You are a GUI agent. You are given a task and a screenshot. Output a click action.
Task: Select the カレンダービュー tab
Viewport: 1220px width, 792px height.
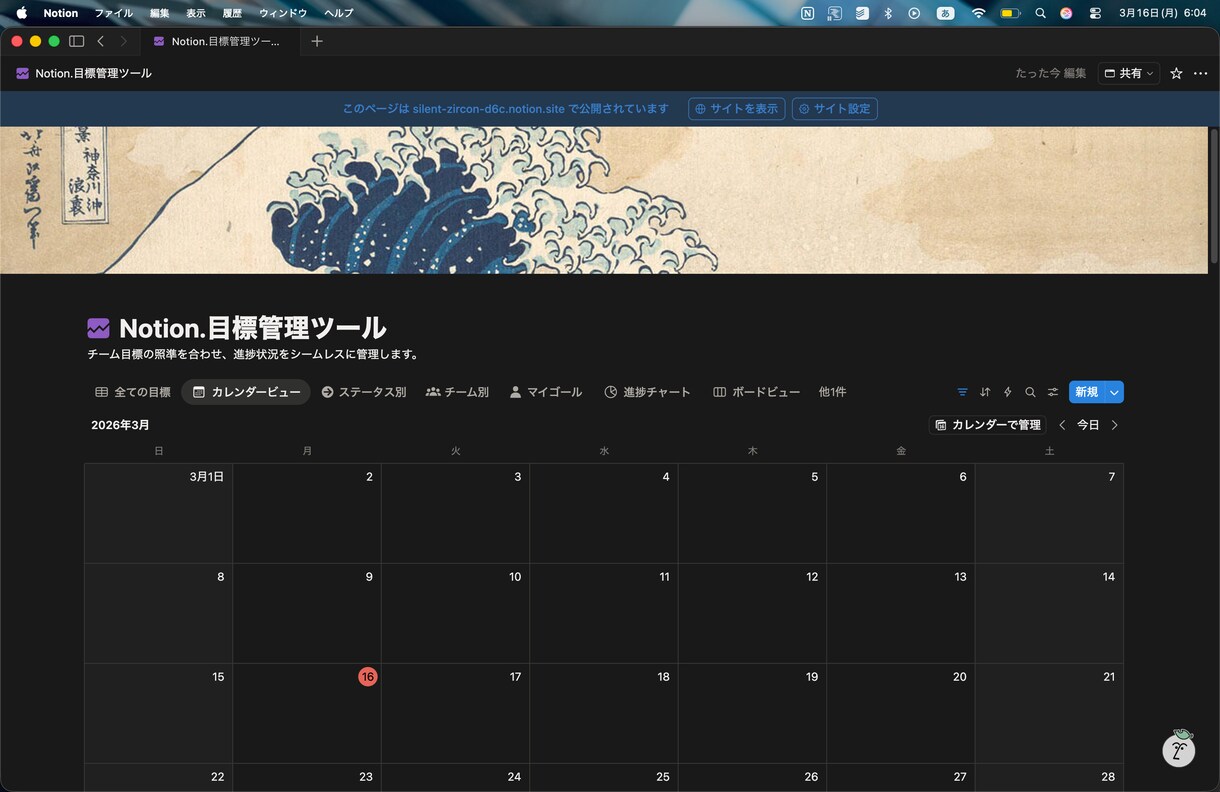point(246,392)
